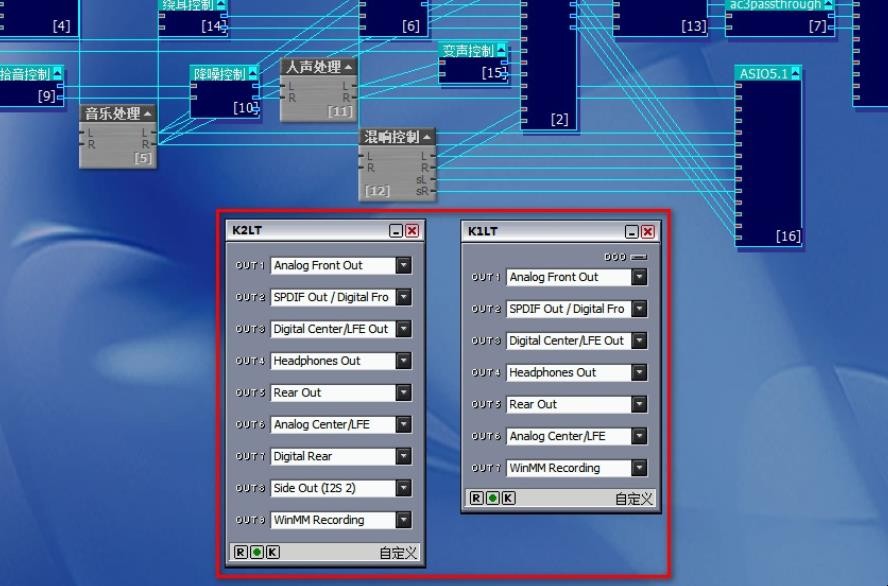This screenshot has width=888, height=586.
Task: Open K1LT OUT2 SPDIF Out dropdown
Action: [x=639, y=309]
